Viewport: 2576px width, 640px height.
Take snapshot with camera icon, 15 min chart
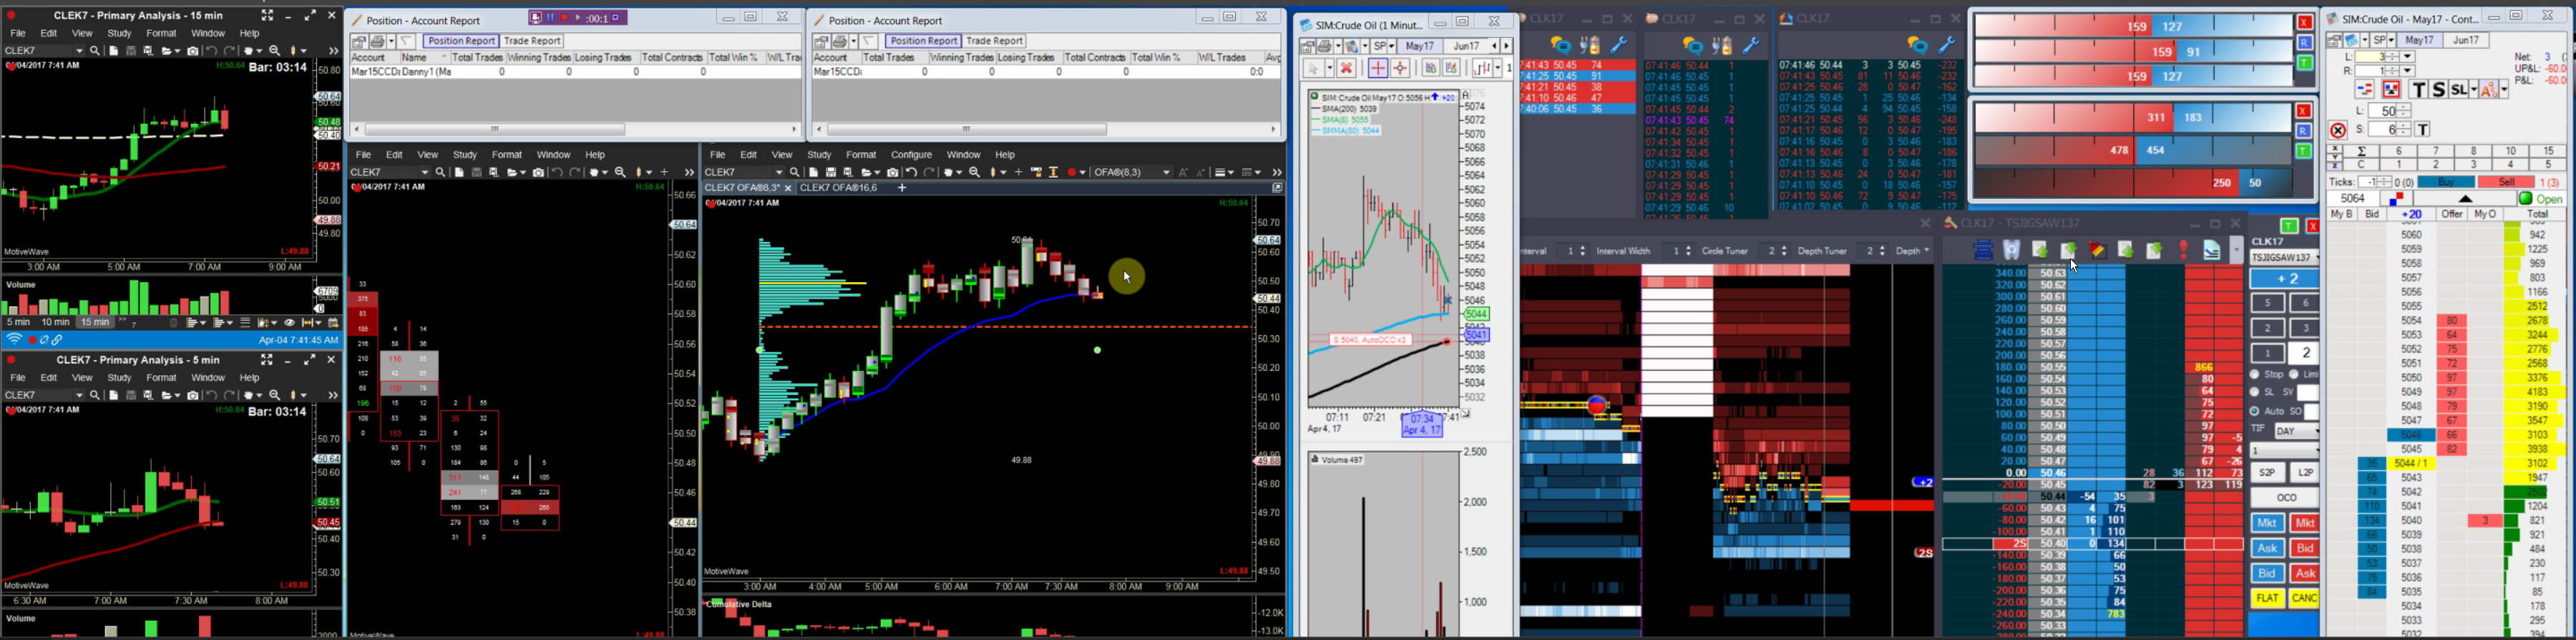click(x=193, y=51)
